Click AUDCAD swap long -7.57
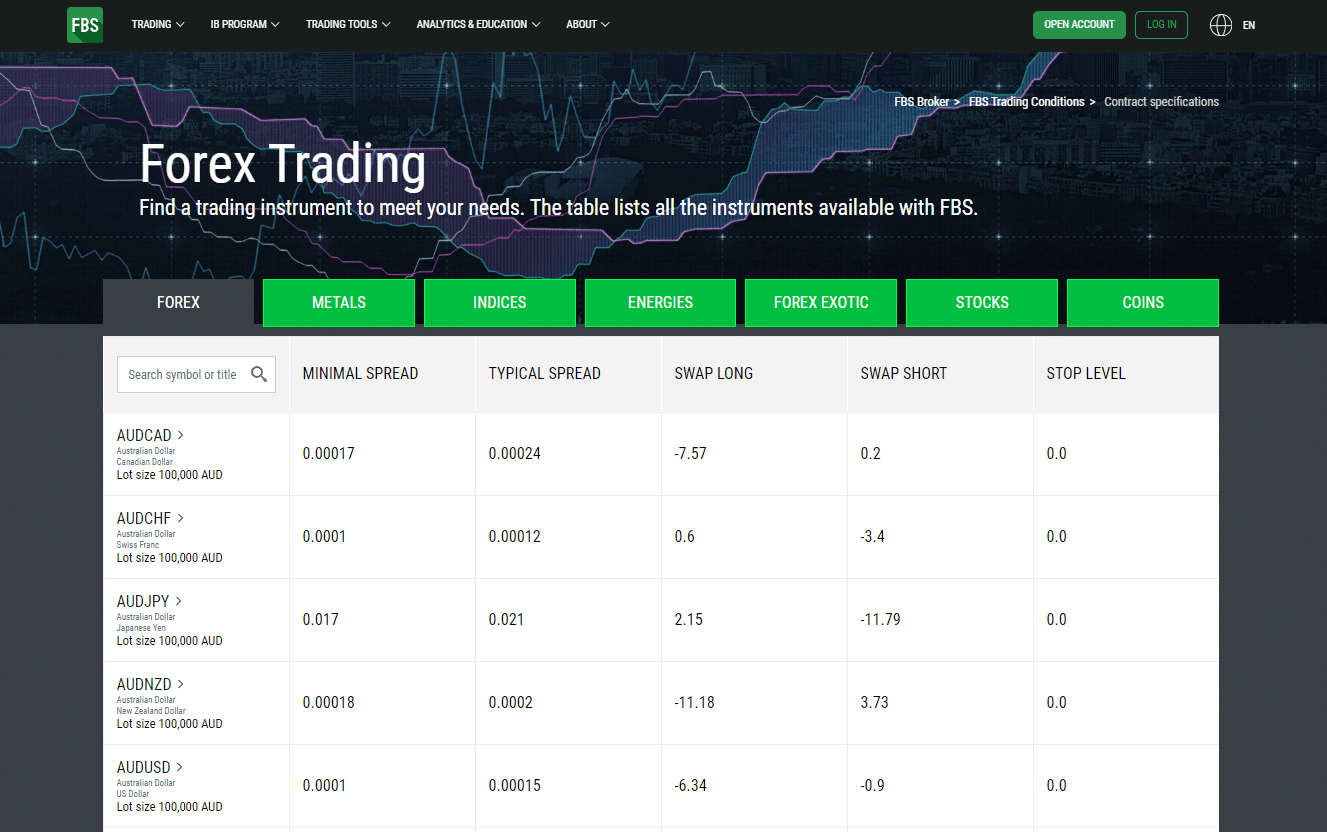1327x832 pixels. [x=691, y=454]
